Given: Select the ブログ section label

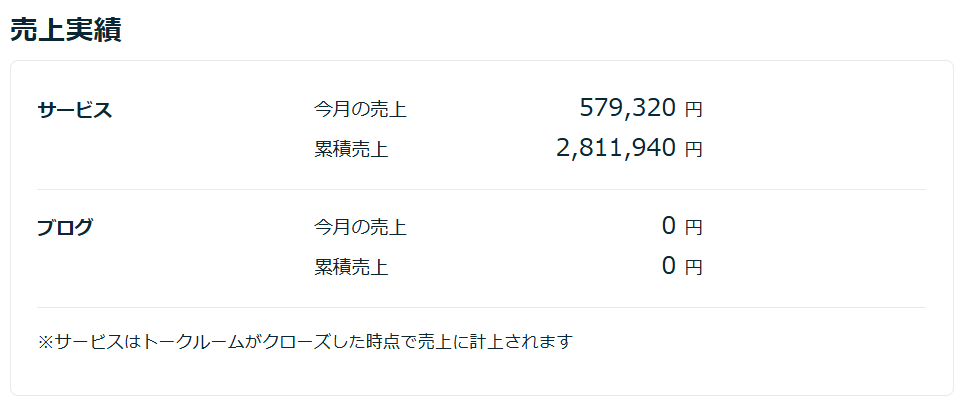Looking at the screenshot, I should [x=65, y=228].
